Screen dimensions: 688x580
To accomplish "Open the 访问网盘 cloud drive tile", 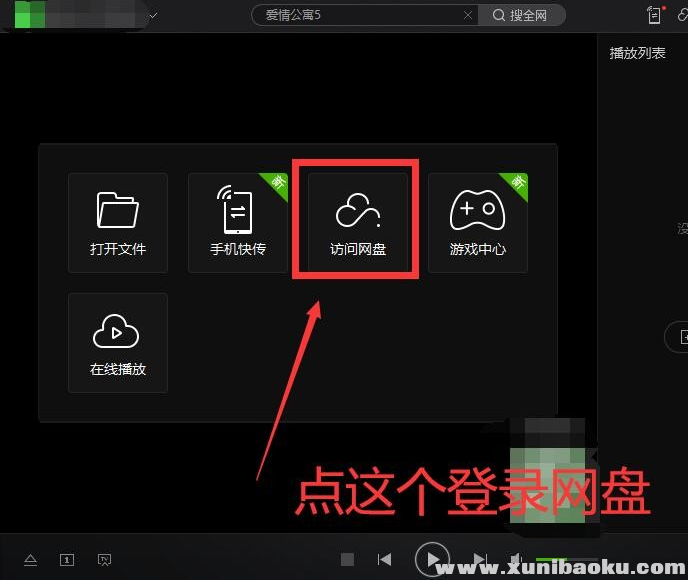I will coord(358,222).
